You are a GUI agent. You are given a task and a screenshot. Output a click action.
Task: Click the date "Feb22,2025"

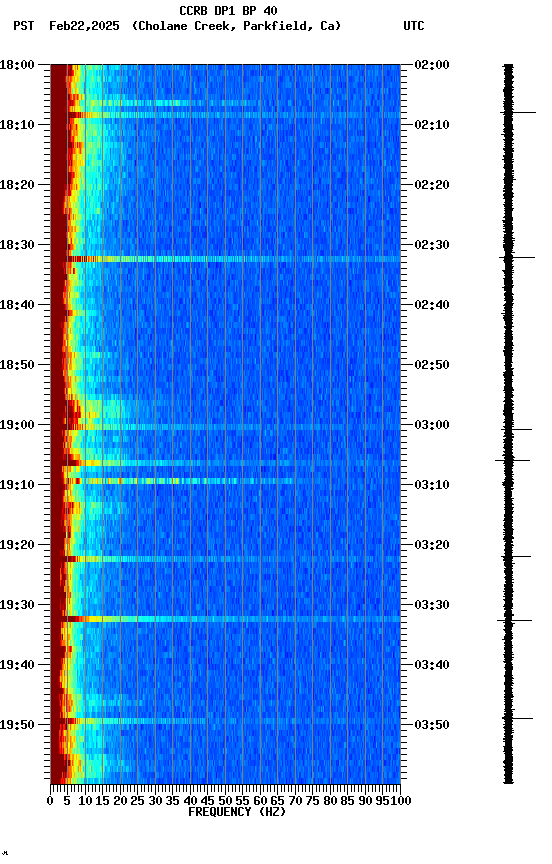[x=84, y=26]
